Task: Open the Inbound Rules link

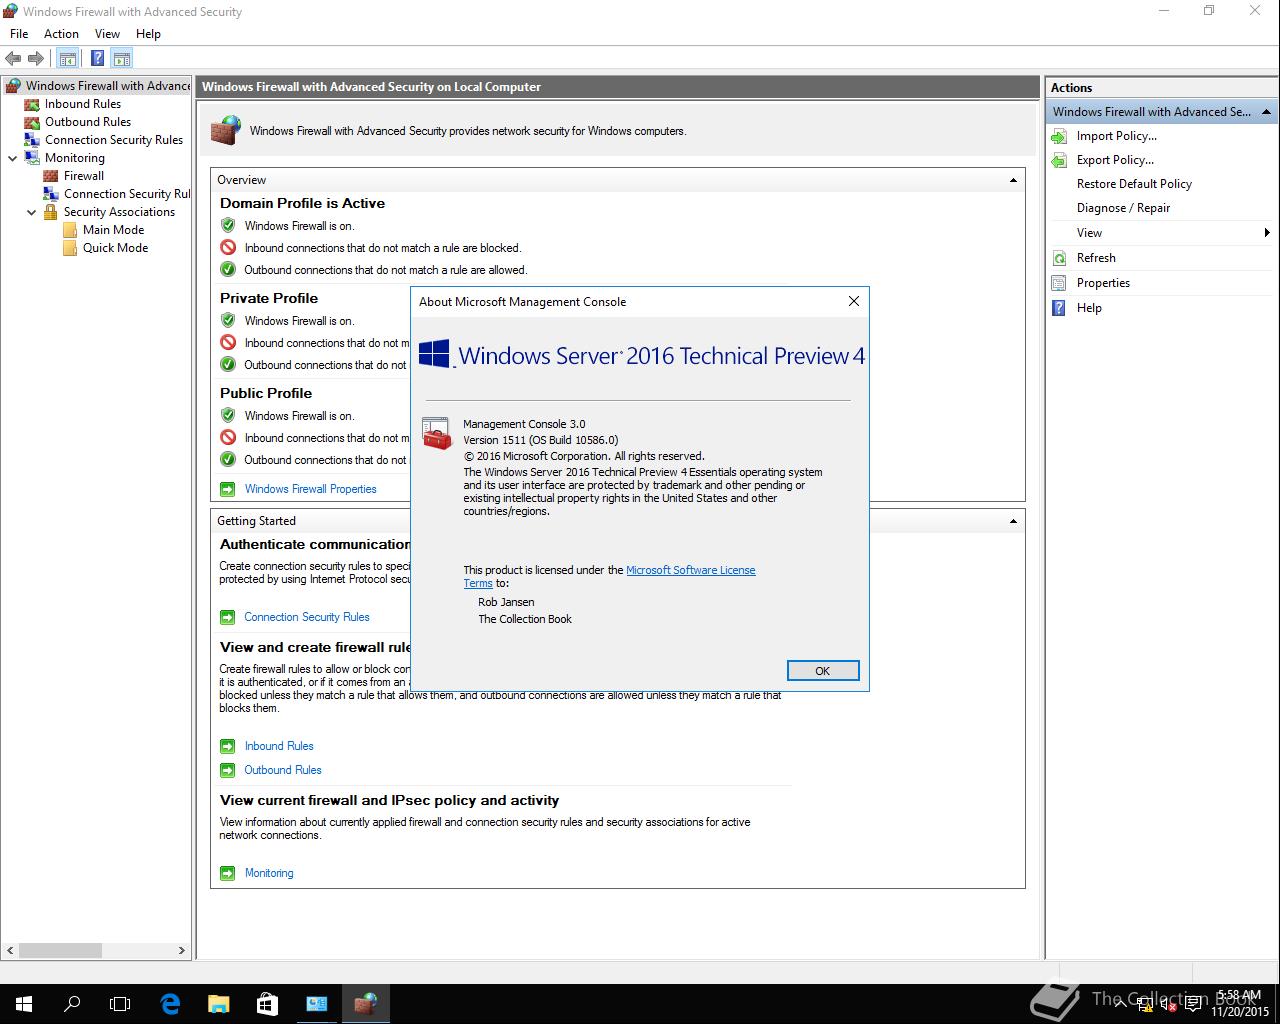Action: (279, 746)
